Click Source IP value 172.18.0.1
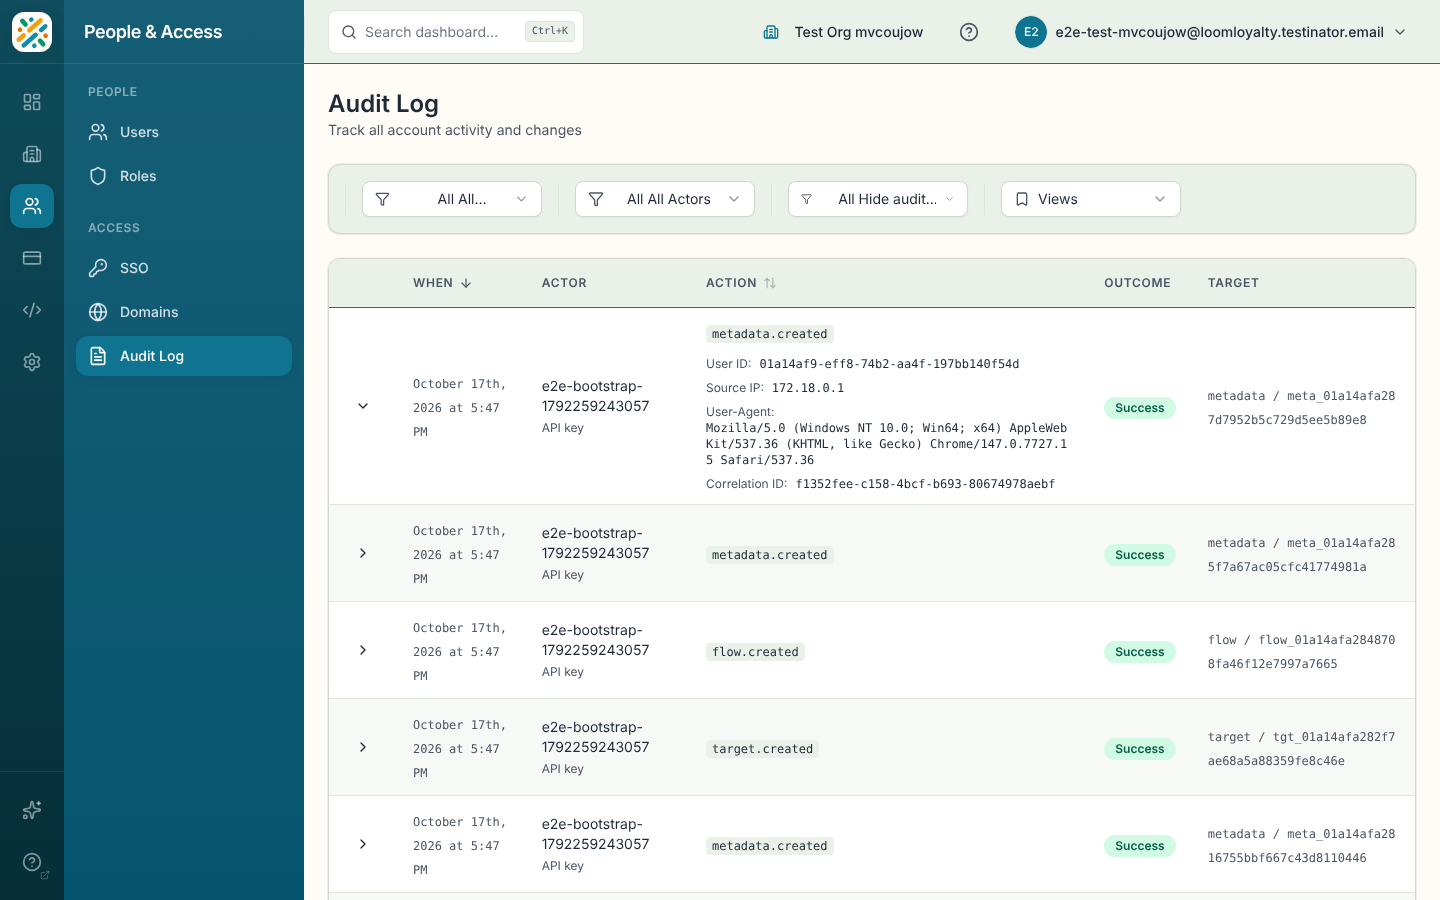This screenshot has width=1440, height=900. [x=808, y=388]
